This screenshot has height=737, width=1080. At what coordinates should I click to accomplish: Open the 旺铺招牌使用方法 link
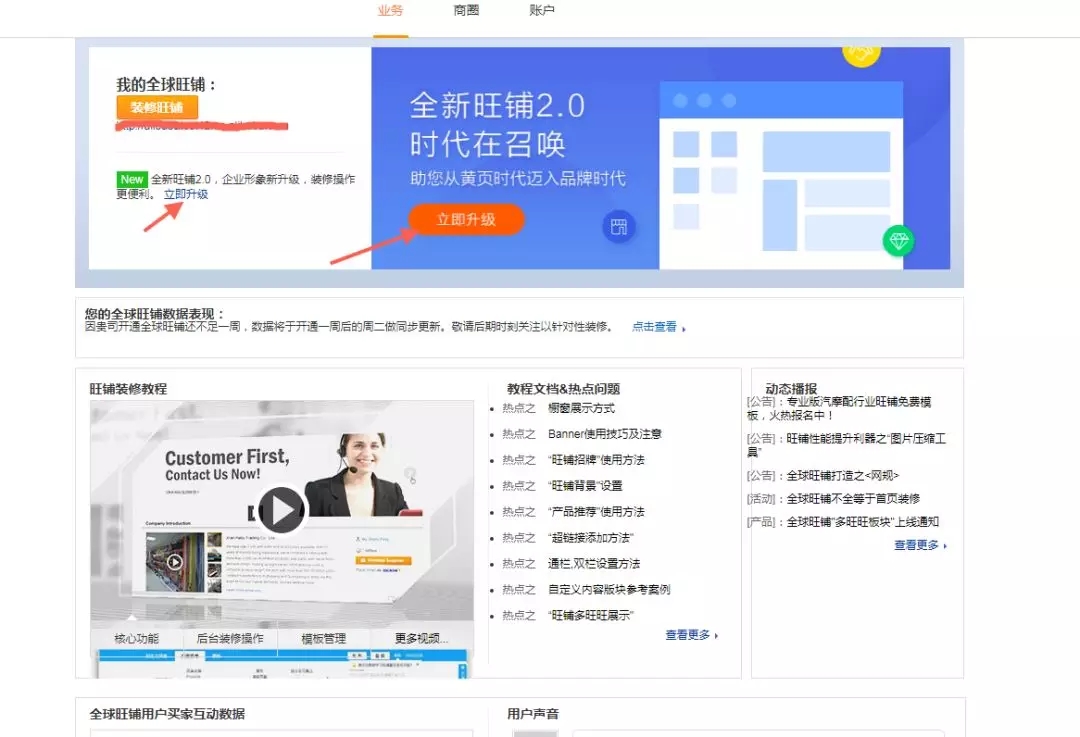598,459
